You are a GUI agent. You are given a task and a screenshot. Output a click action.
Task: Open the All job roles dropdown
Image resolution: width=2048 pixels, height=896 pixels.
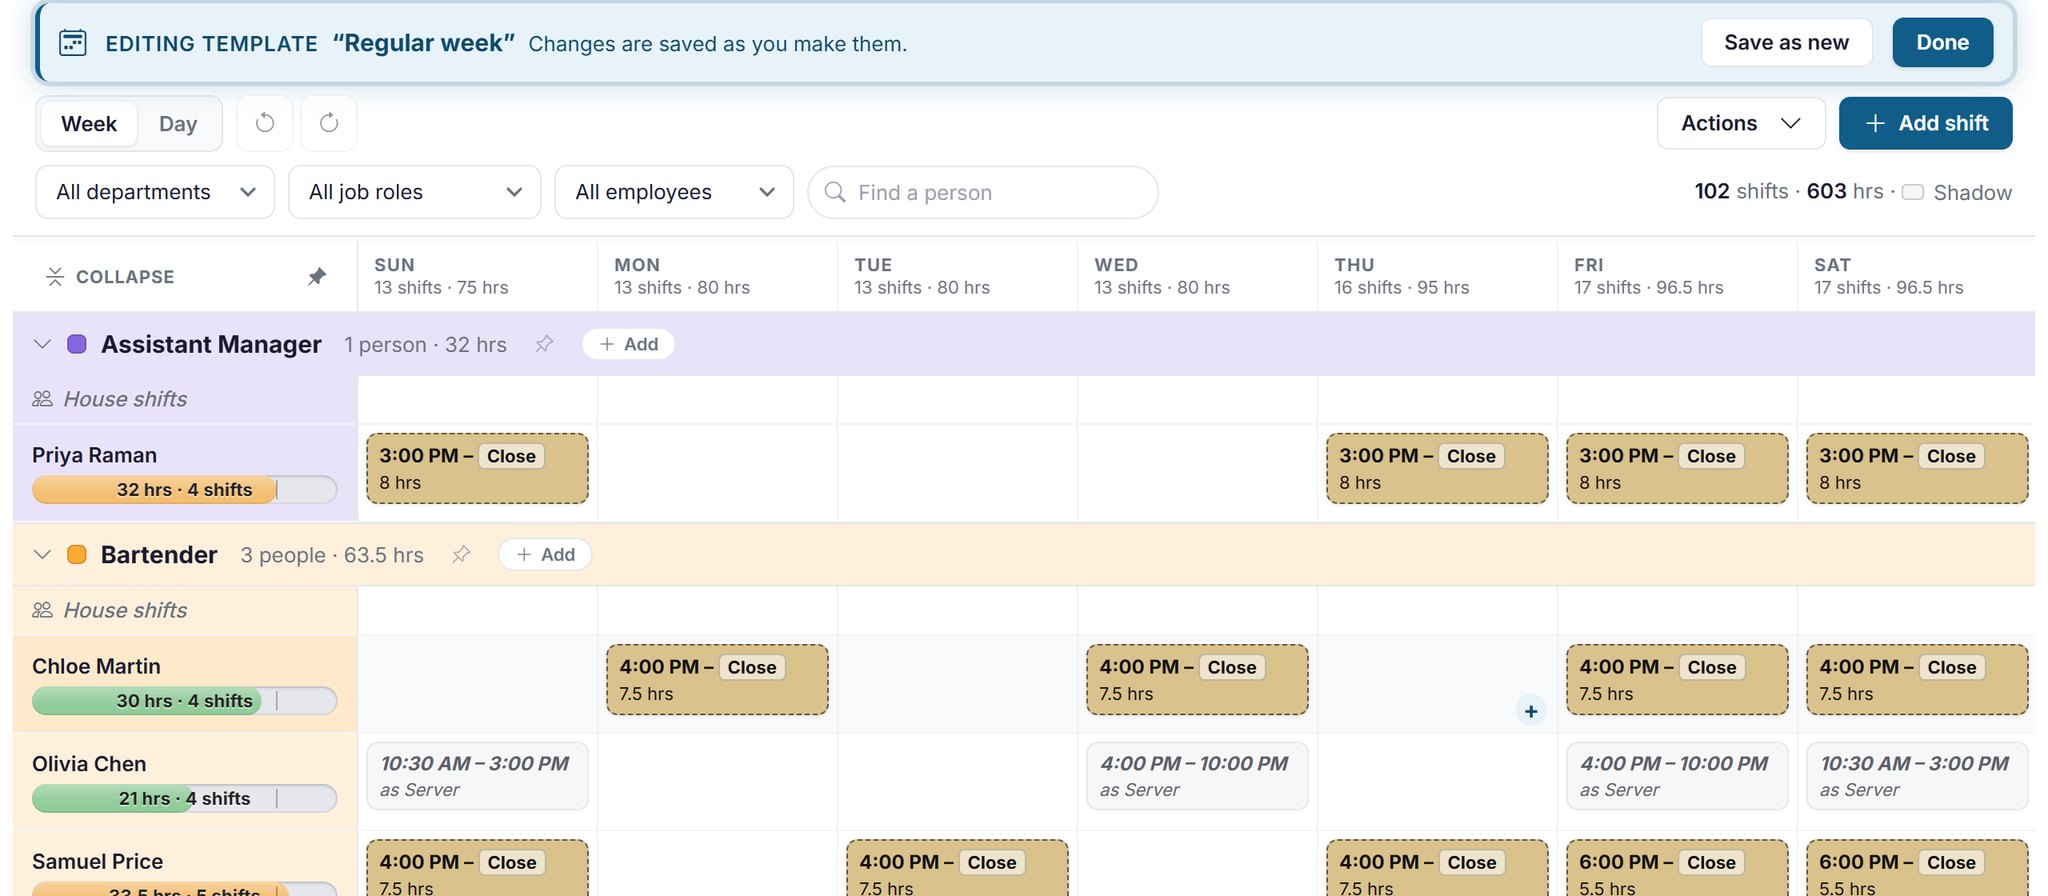point(414,192)
